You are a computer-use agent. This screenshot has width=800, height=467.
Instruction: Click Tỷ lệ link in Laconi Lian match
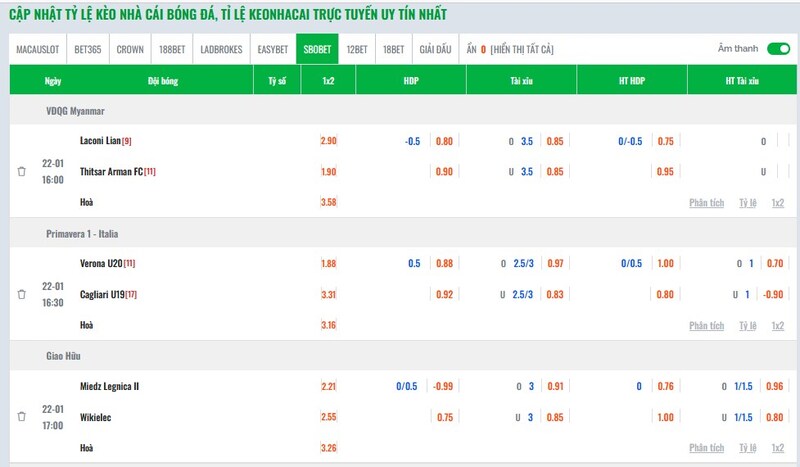tap(747, 203)
